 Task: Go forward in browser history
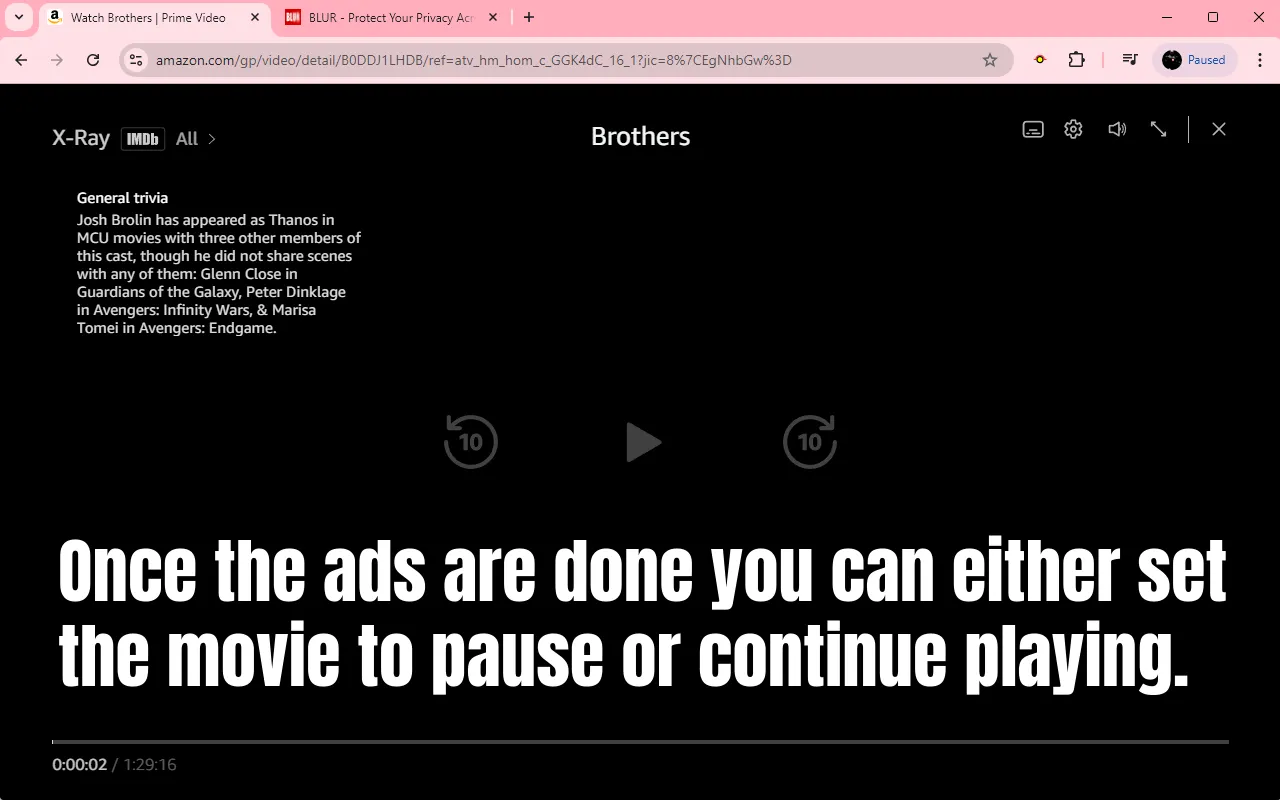[57, 60]
